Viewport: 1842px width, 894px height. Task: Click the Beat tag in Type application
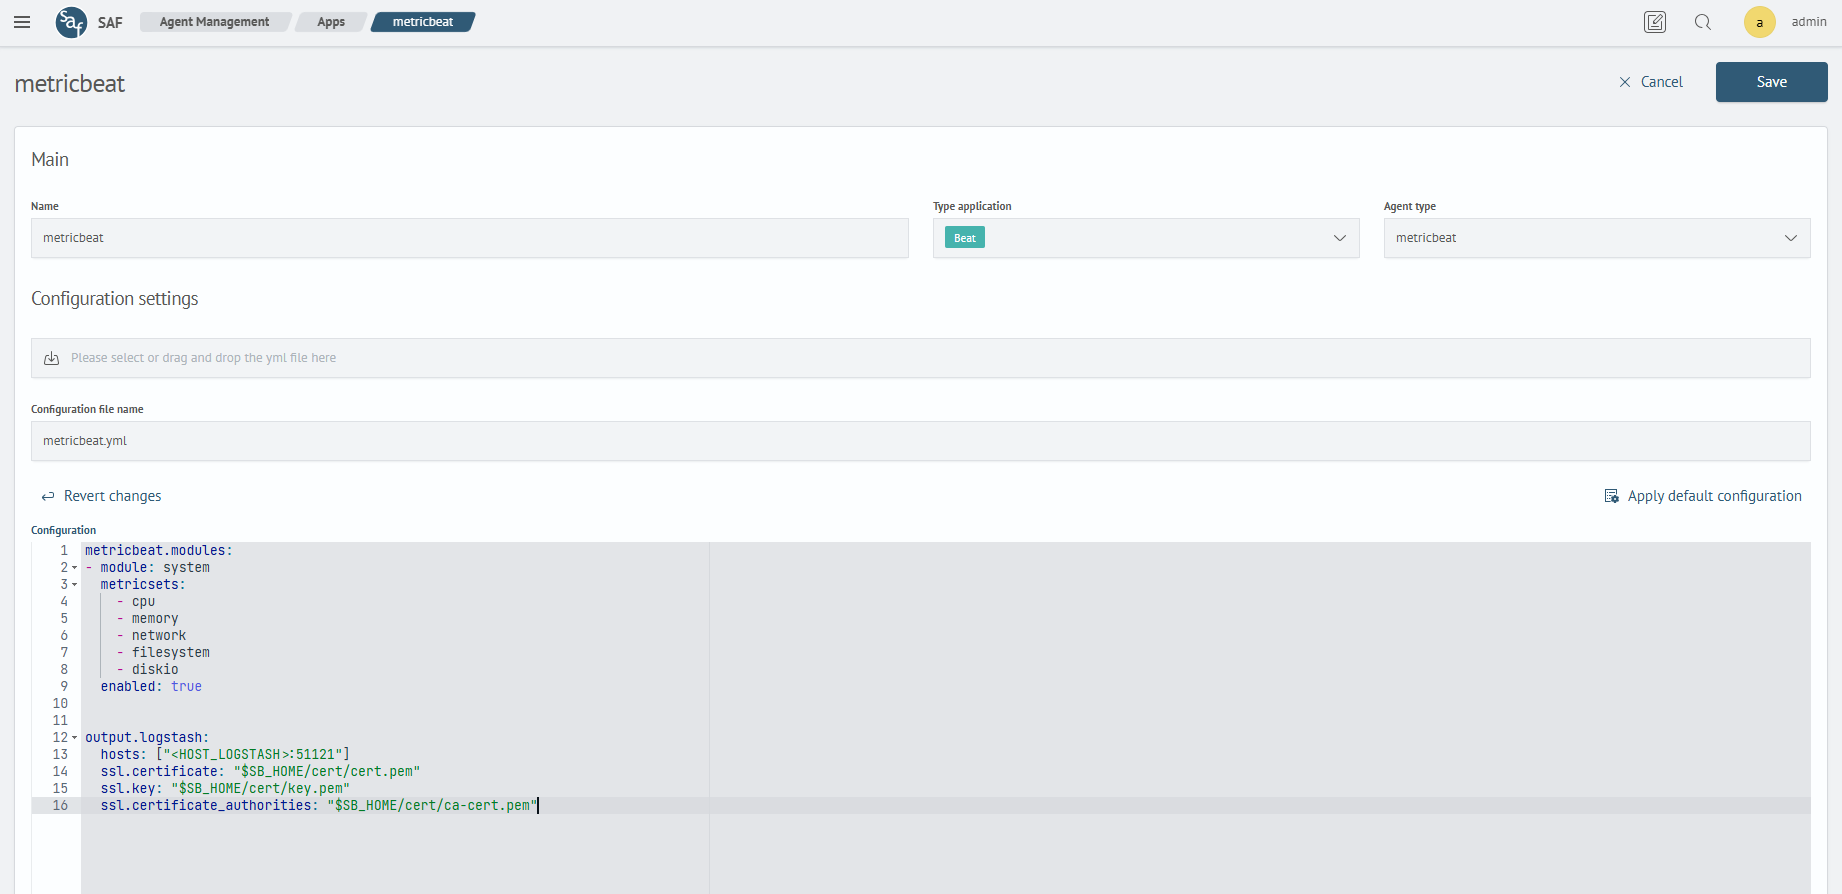pyautogui.click(x=965, y=238)
